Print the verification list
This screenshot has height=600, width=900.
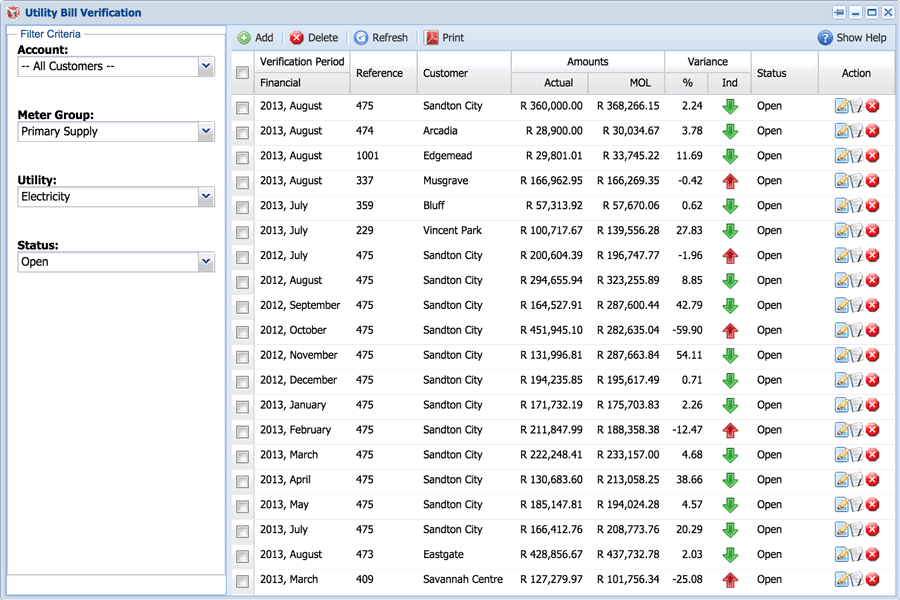444,38
